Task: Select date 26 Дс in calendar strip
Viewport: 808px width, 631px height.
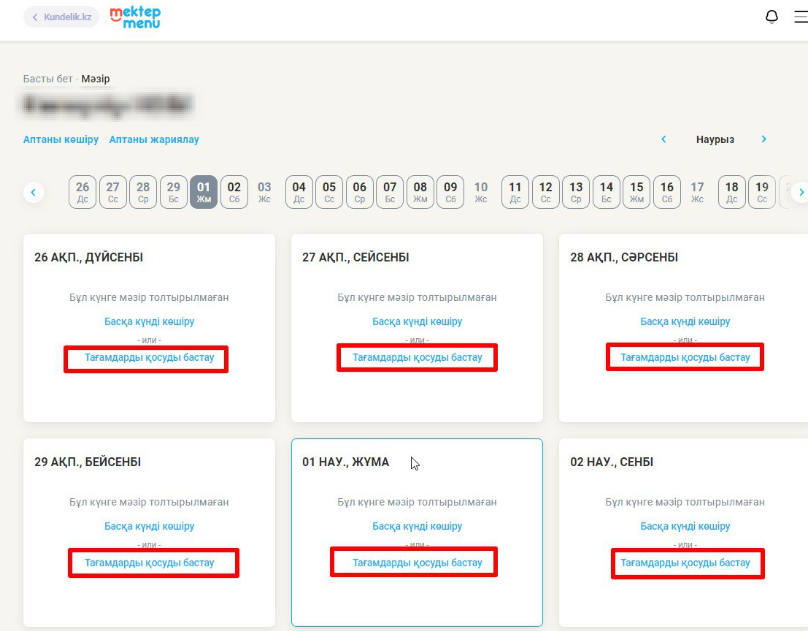Action: 82,191
